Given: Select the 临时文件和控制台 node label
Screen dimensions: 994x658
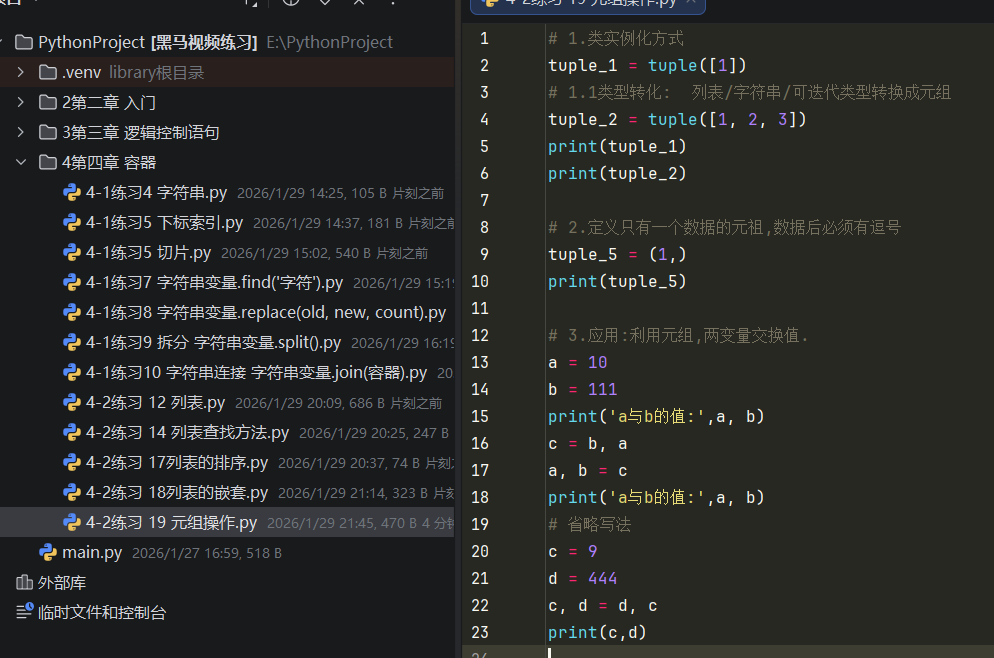Looking at the screenshot, I should point(102,612).
